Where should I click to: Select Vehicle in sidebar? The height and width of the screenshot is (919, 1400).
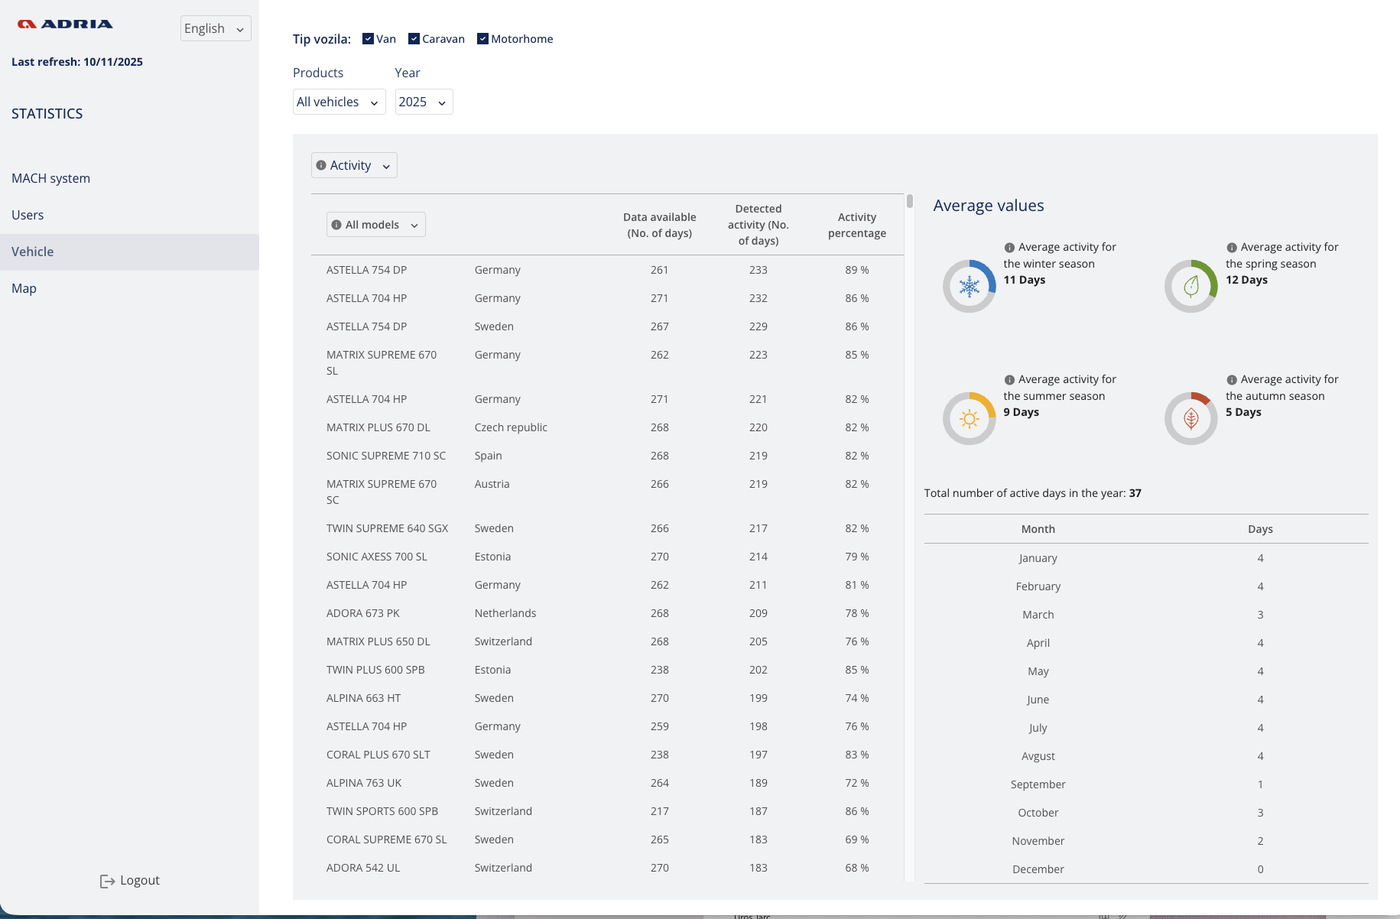click(x=129, y=252)
